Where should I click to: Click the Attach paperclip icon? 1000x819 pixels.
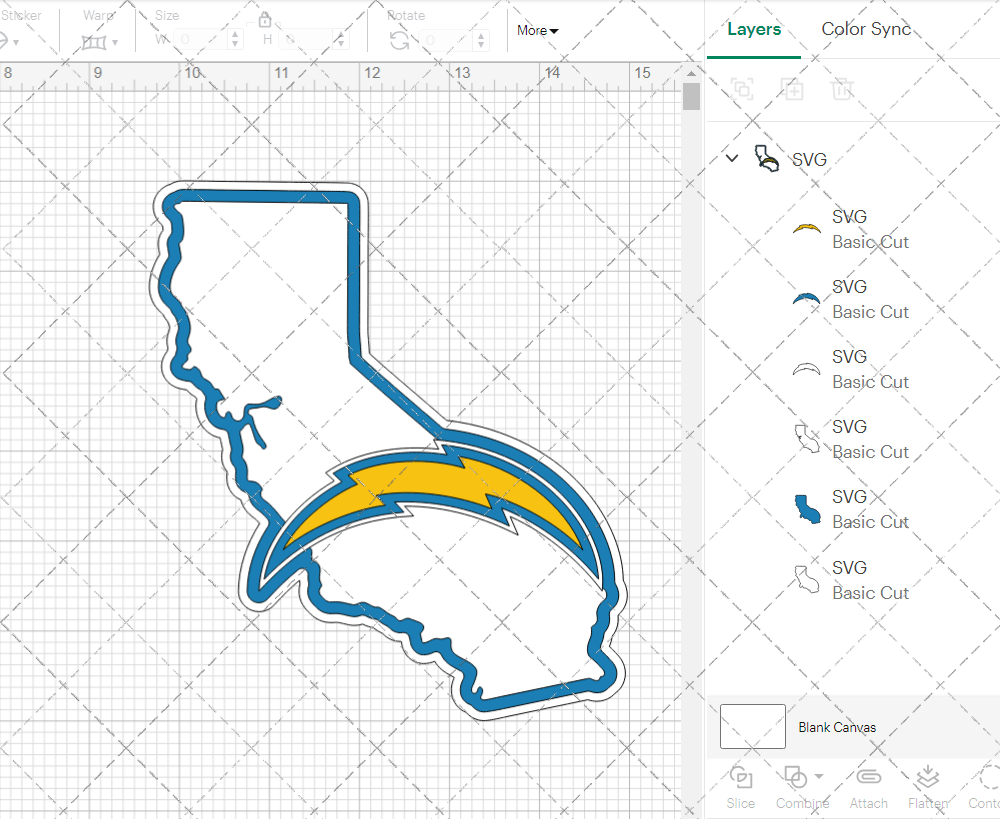click(x=869, y=785)
